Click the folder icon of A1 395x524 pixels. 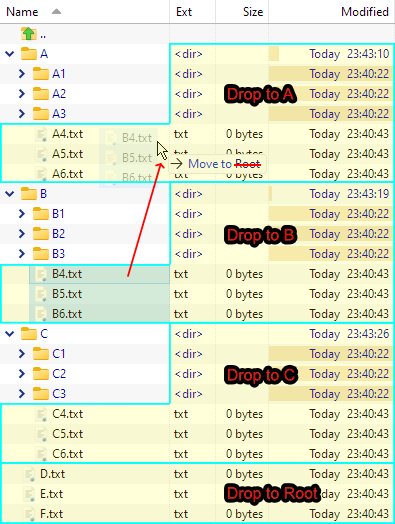click(x=41, y=74)
